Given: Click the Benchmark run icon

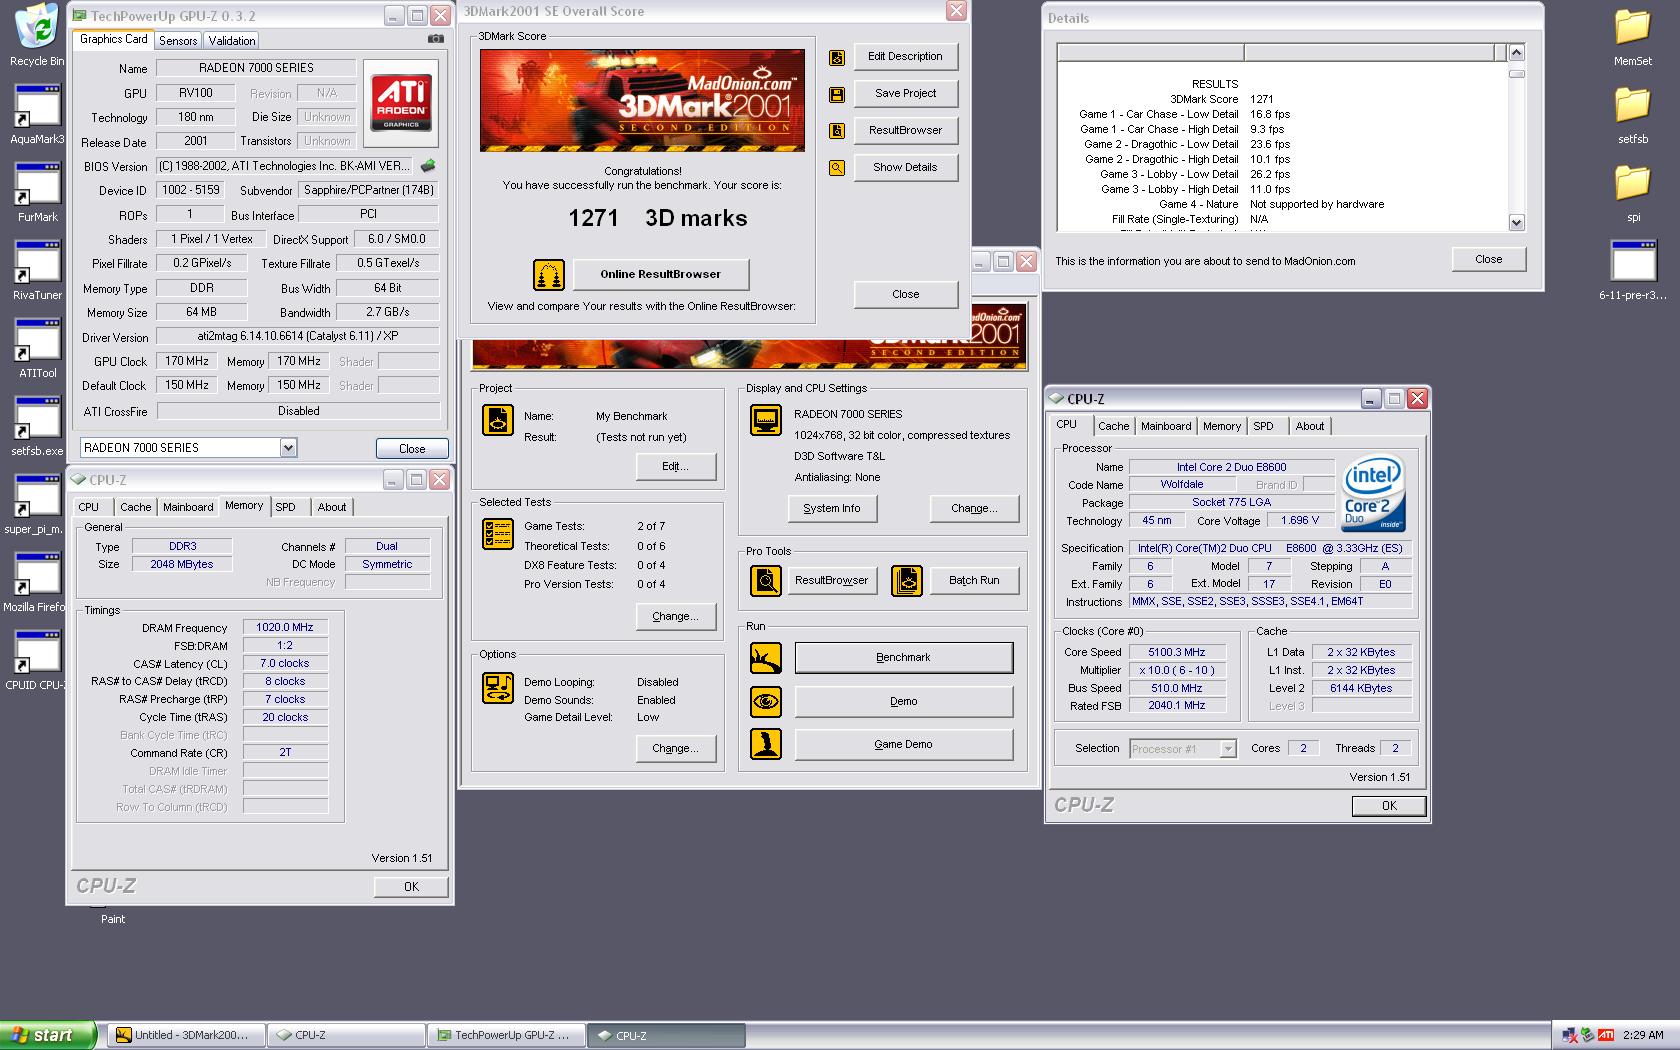Looking at the screenshot, I should pos(766,658).
